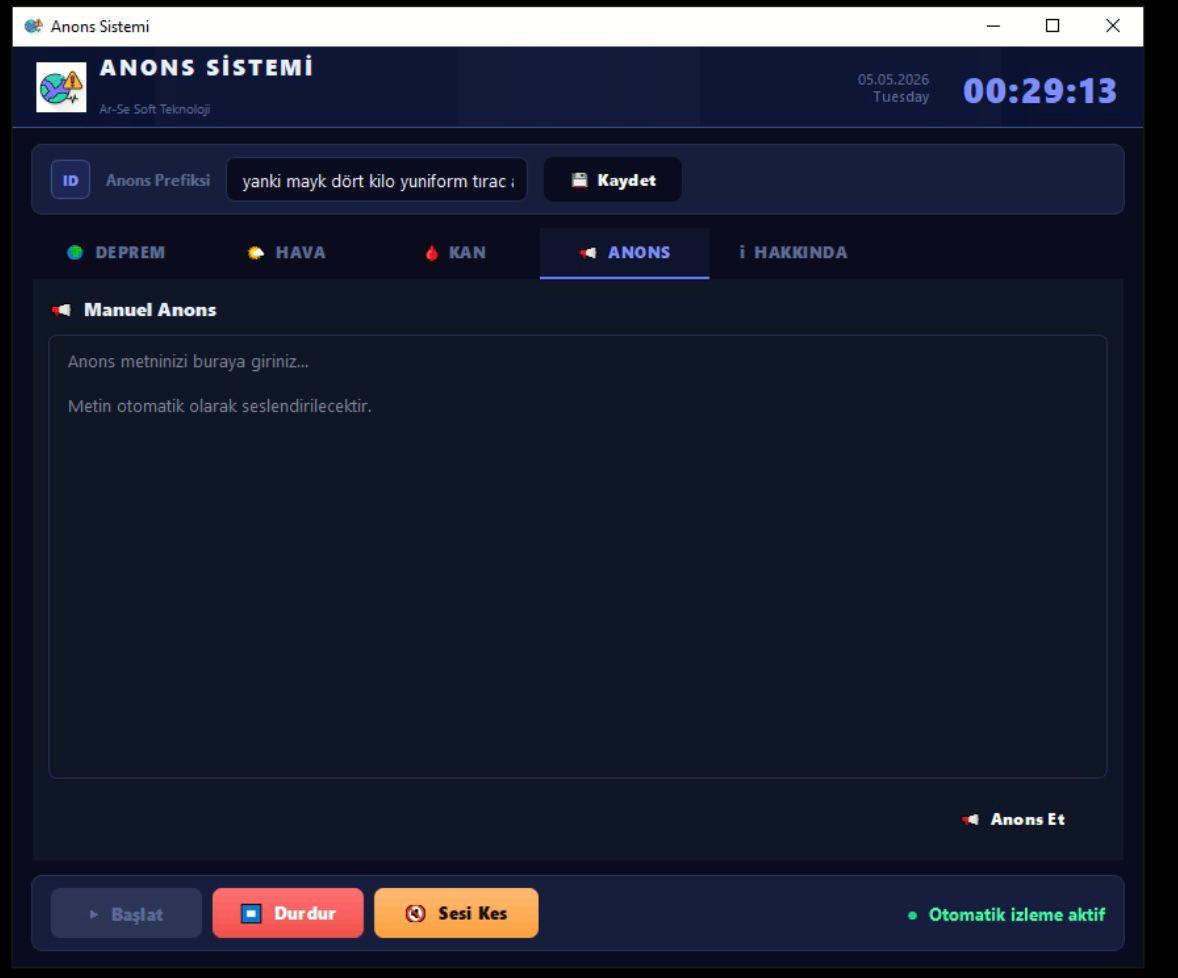
Task: Click the red Durdur button
Action: pos(288,913)
